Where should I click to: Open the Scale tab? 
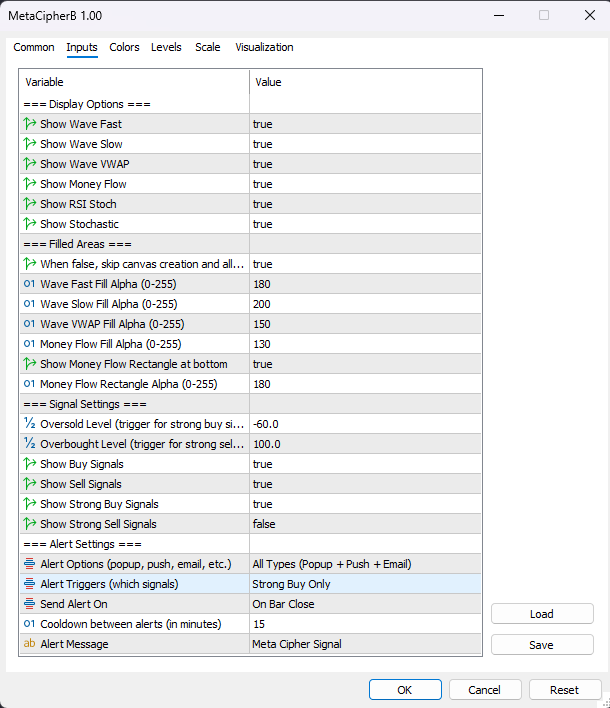(x=208, y=47)
